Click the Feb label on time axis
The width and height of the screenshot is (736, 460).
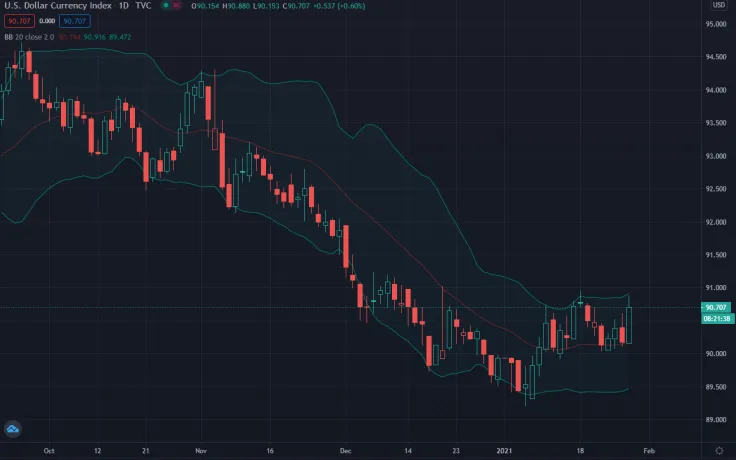tap(648, 451)
